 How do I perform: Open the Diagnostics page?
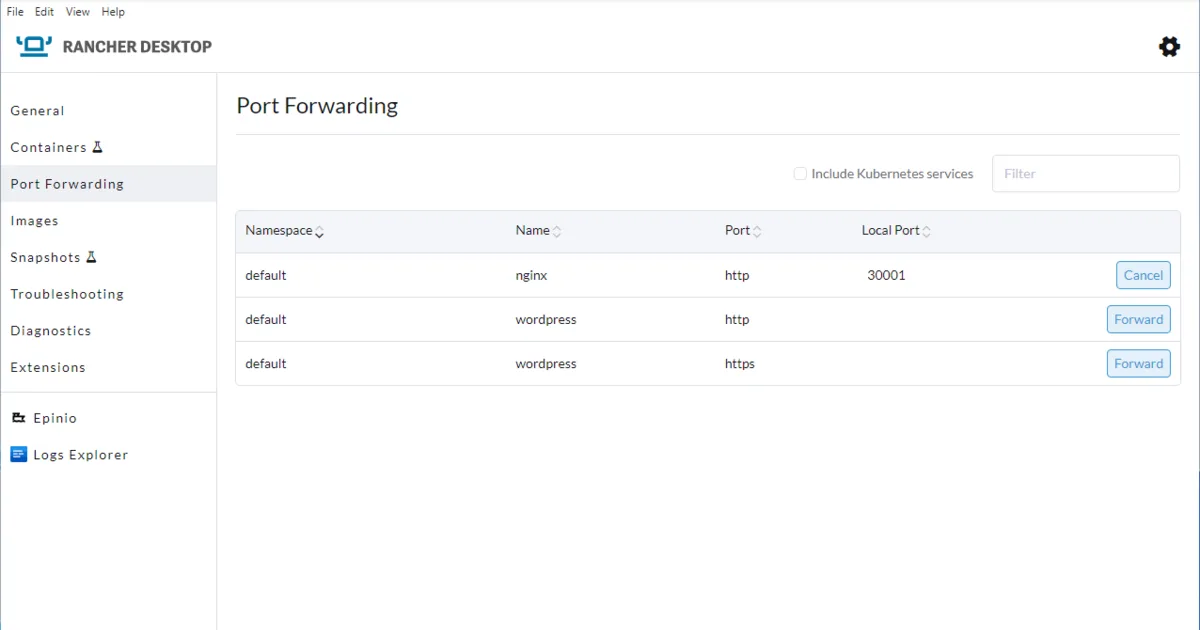click(108, 331)
